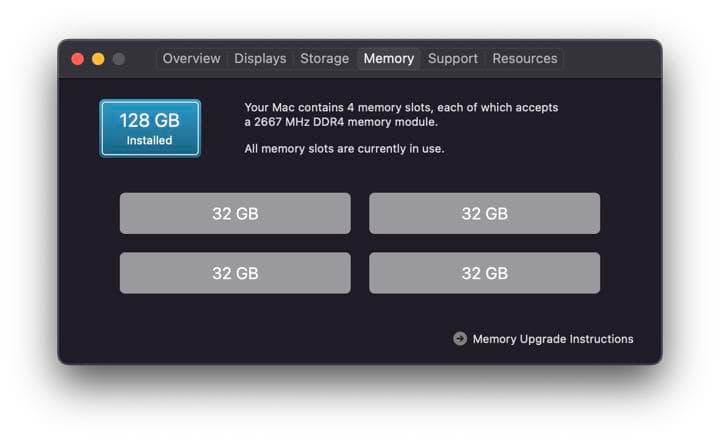Click the bottom-left 32 GB memory slot
Screen dimensions: 720x441
click(235, 273)
